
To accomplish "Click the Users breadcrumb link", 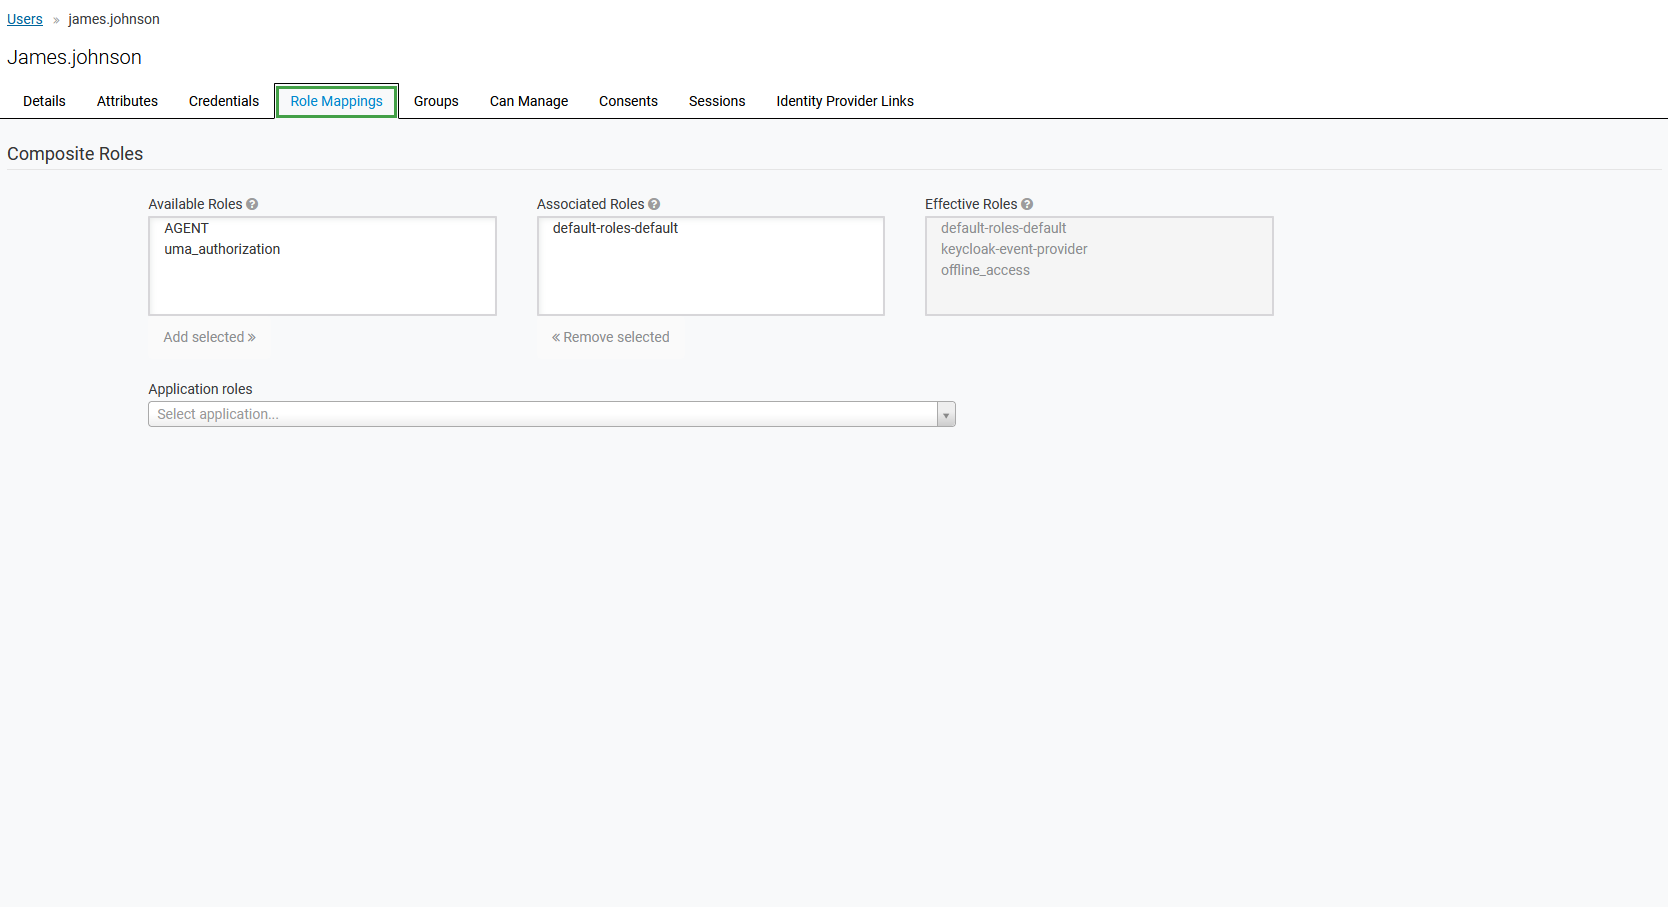I will 25,19.
